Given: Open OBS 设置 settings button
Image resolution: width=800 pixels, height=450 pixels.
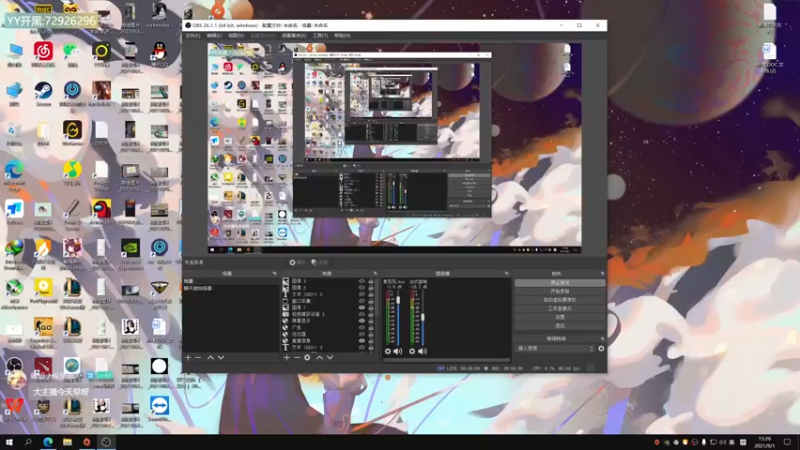Looking at the screenshot, I should tap(560, 317).
